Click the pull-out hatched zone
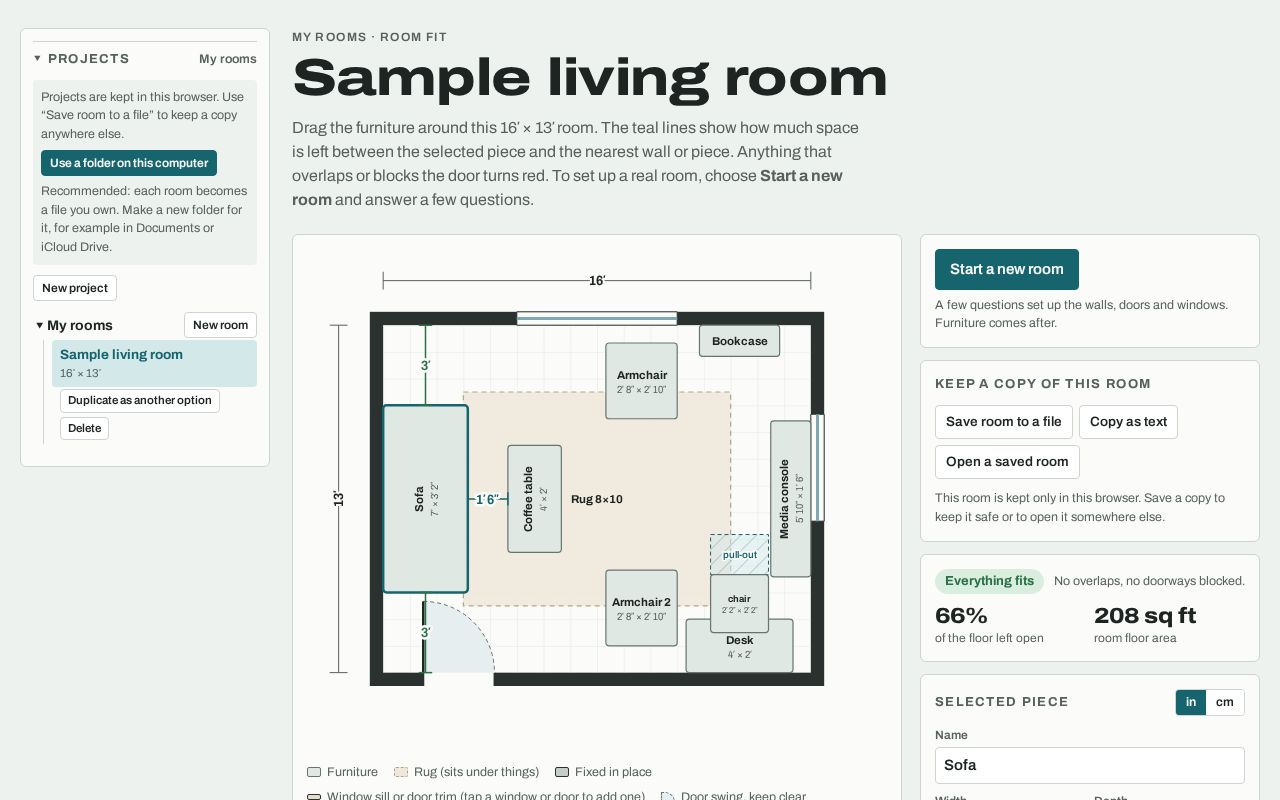The width and height of the screenshot is (1280, 800). pos(739,554)
